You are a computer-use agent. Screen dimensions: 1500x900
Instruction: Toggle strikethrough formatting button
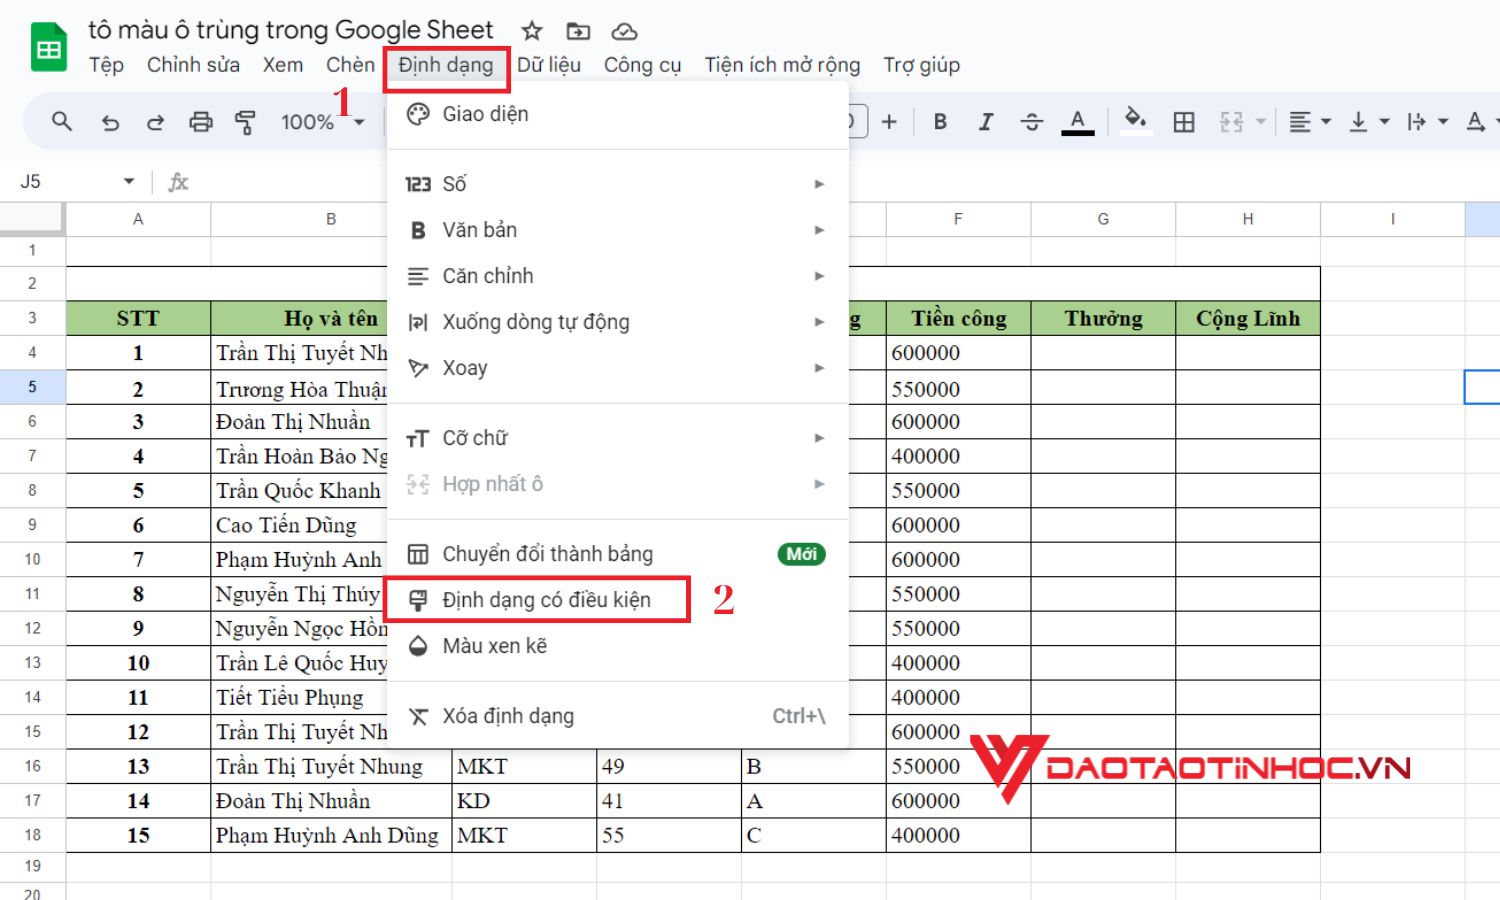[1032, 122]
